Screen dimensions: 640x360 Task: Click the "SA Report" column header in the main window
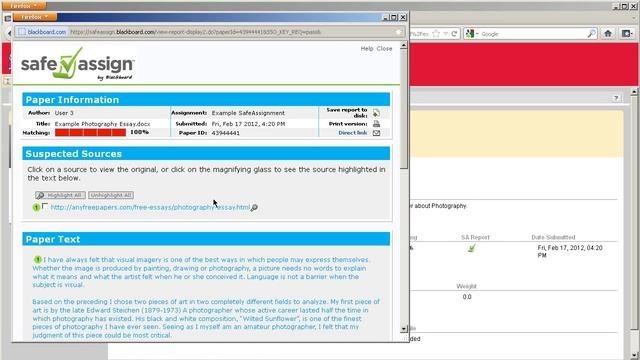475,237
